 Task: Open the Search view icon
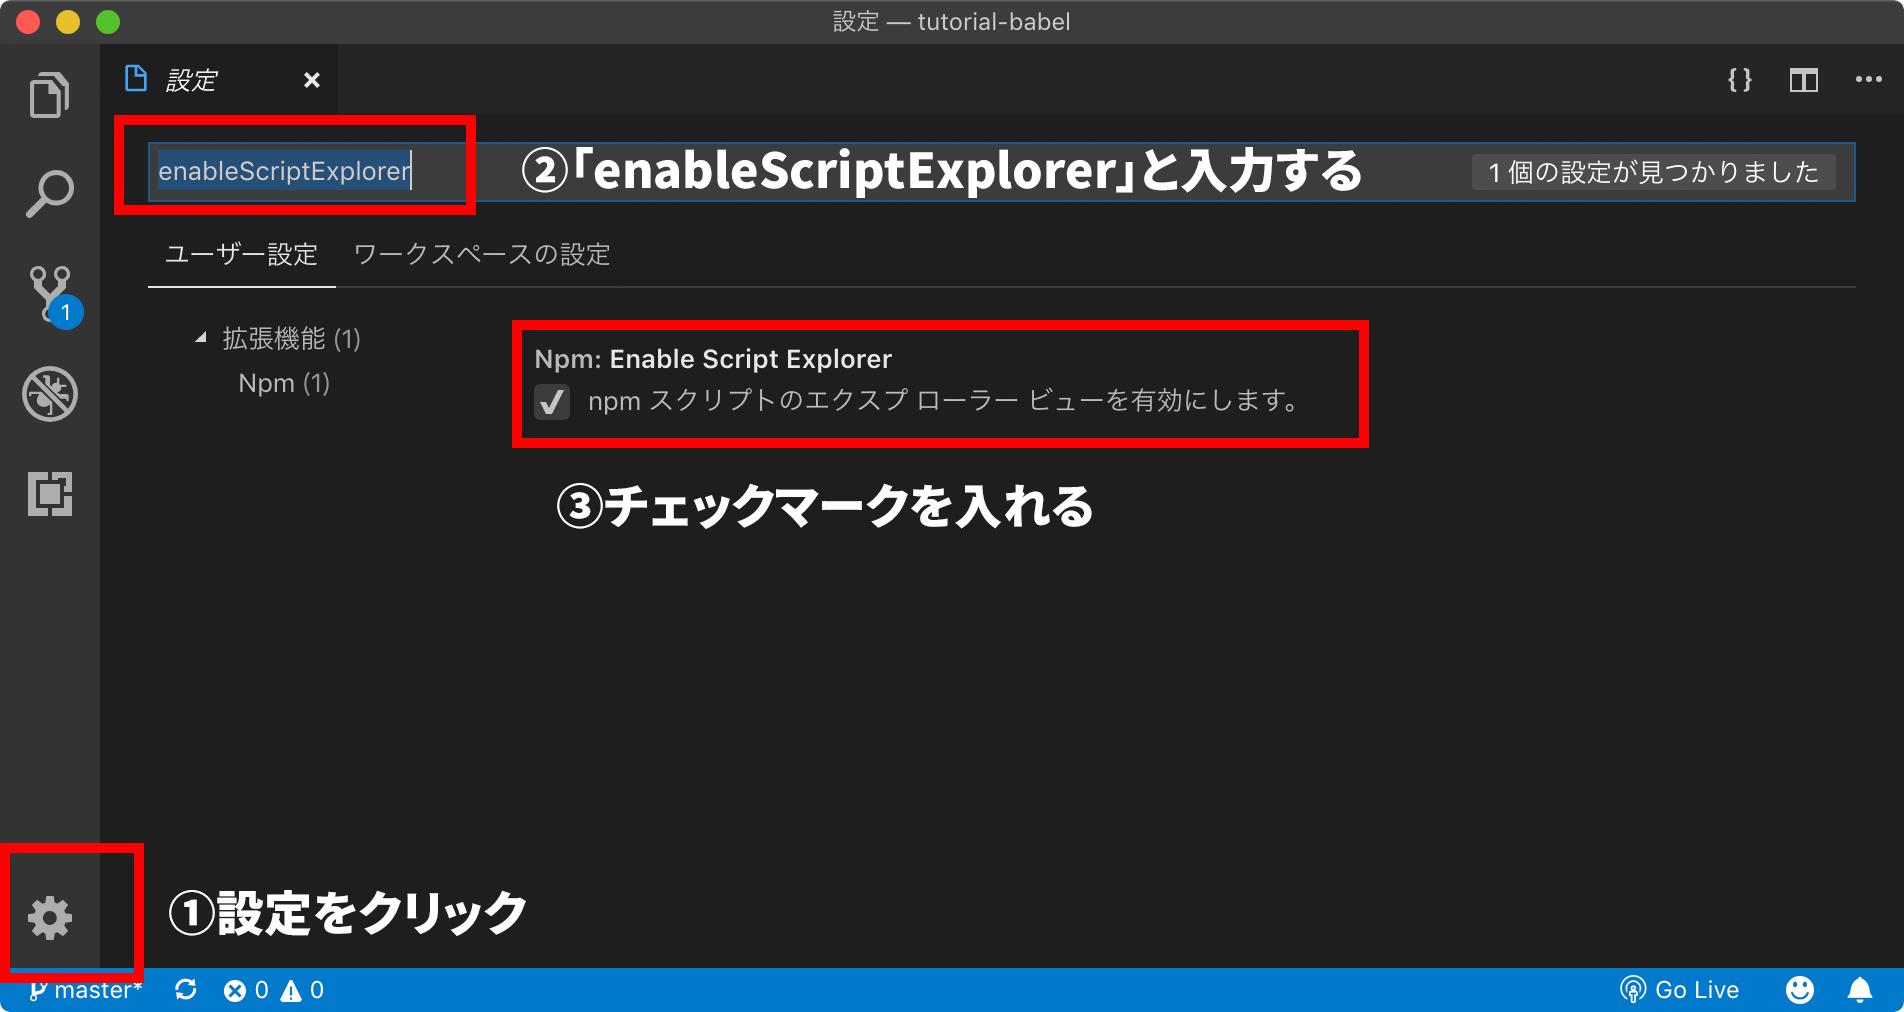[x=49, y=194]
